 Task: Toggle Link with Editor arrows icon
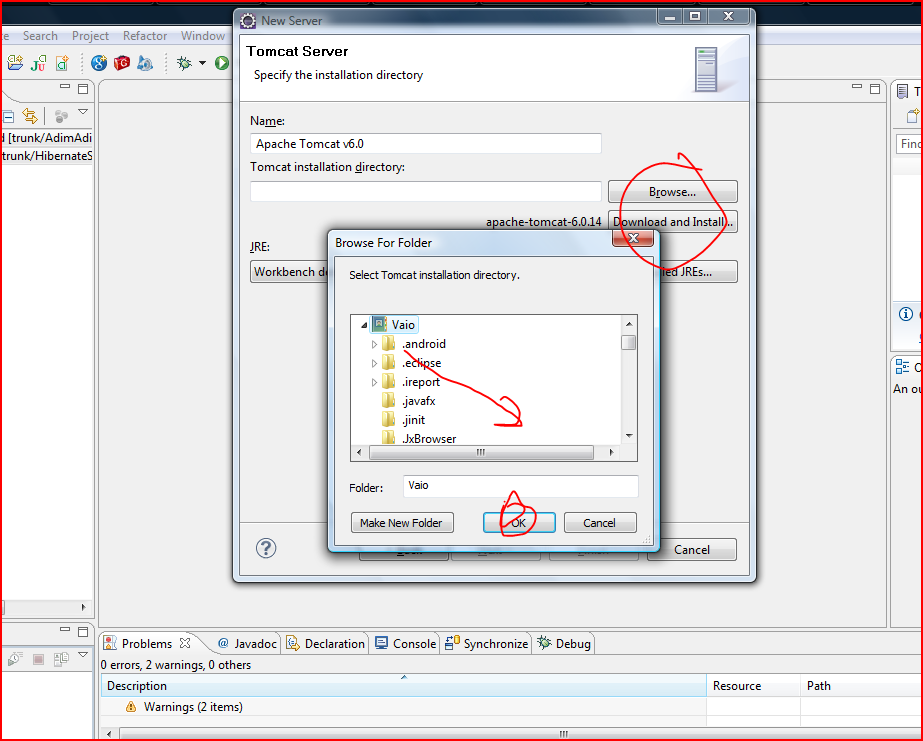coord(29,116)
